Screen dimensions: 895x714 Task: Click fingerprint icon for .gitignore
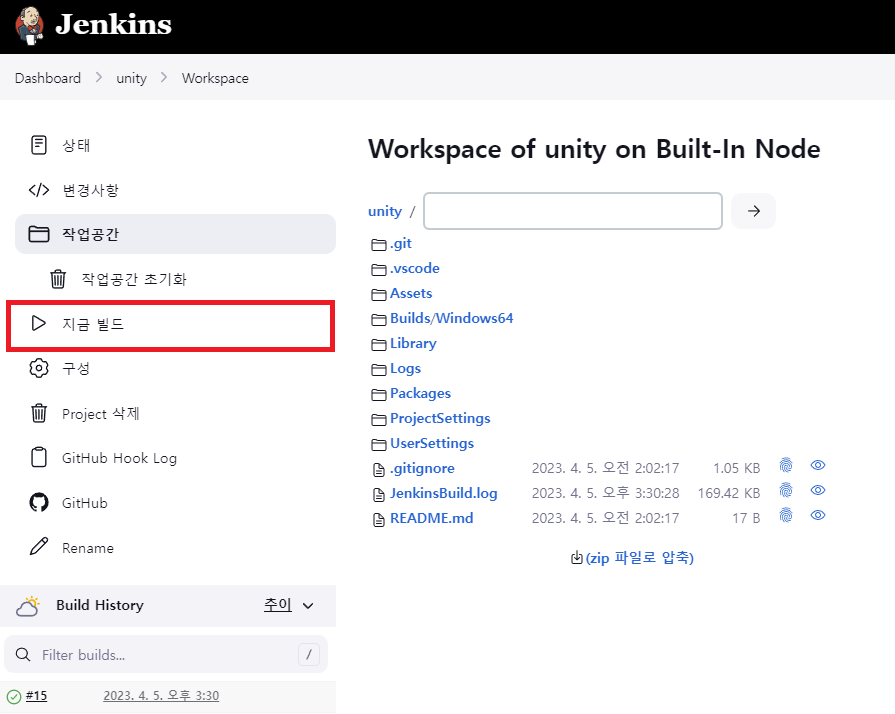pos(786,465)
